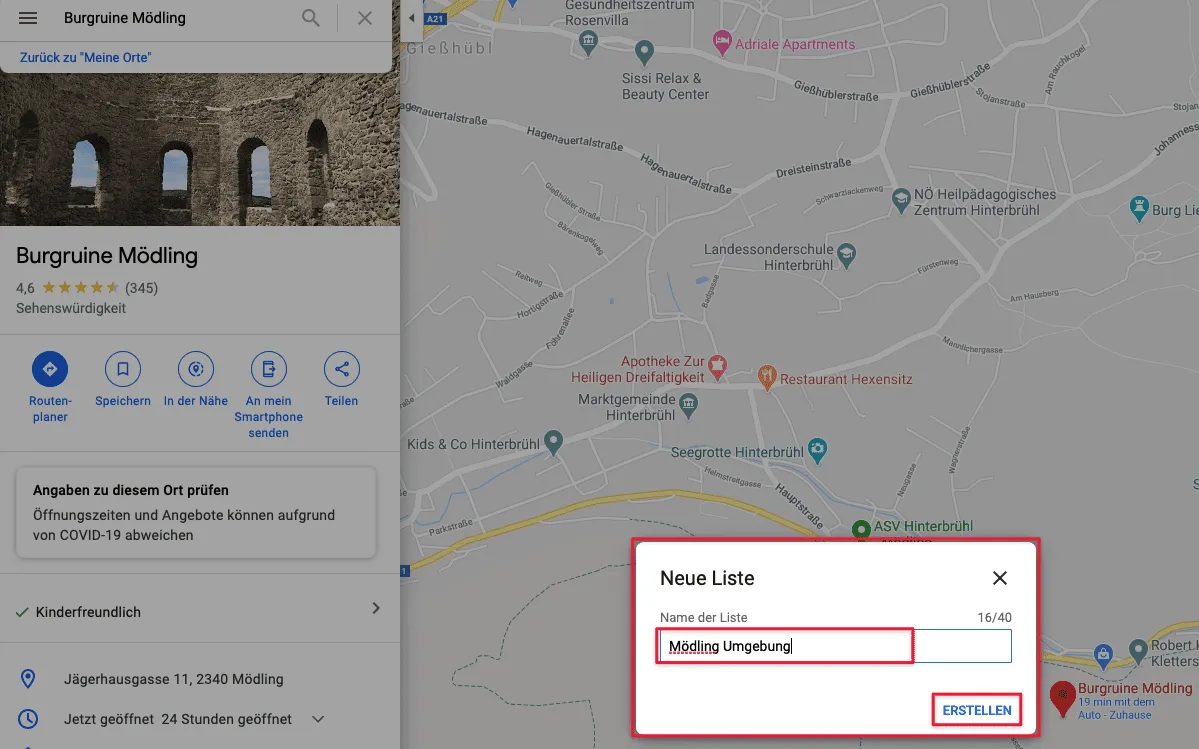Click the address location pin icon
This screenshot has width=1199, height=749.
(x=28, y=679)
